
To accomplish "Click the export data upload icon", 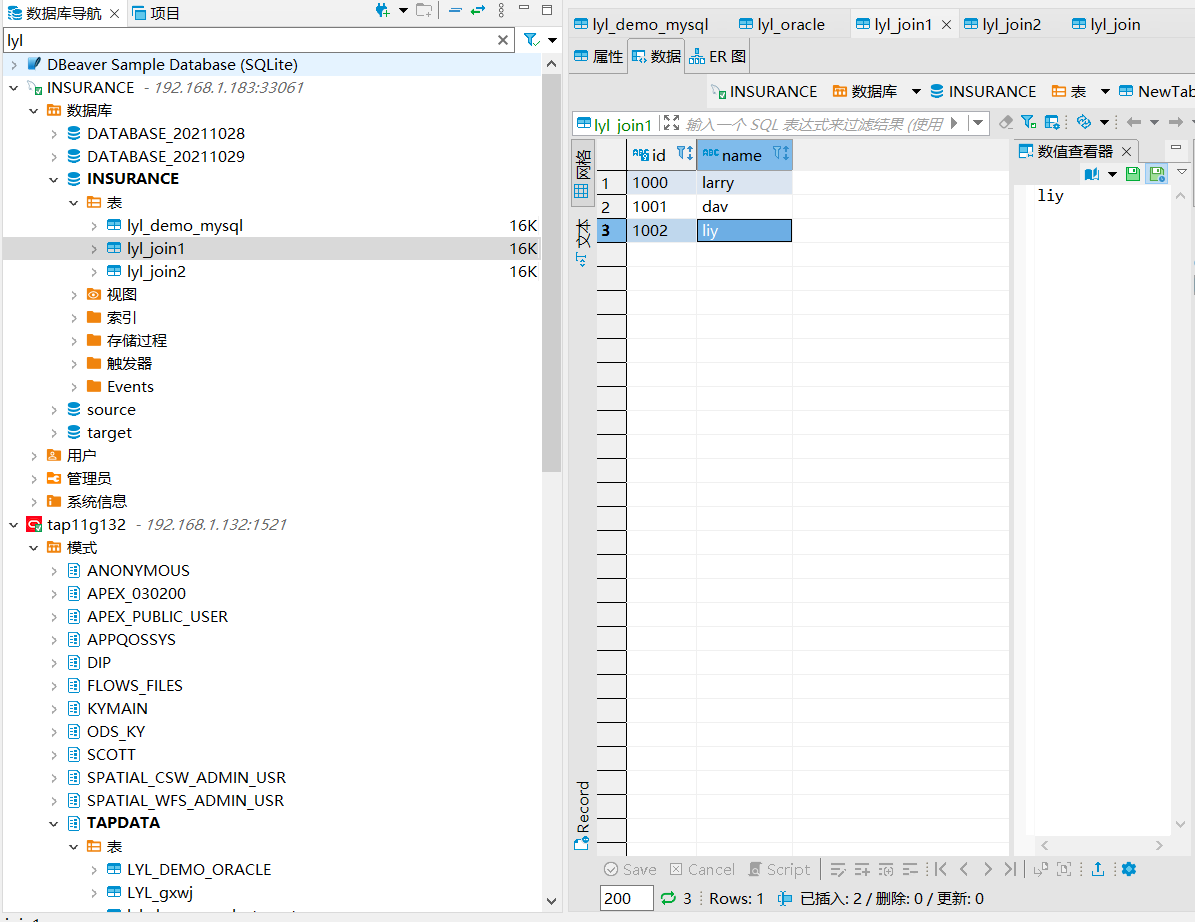I will [x=1097, y=869].
